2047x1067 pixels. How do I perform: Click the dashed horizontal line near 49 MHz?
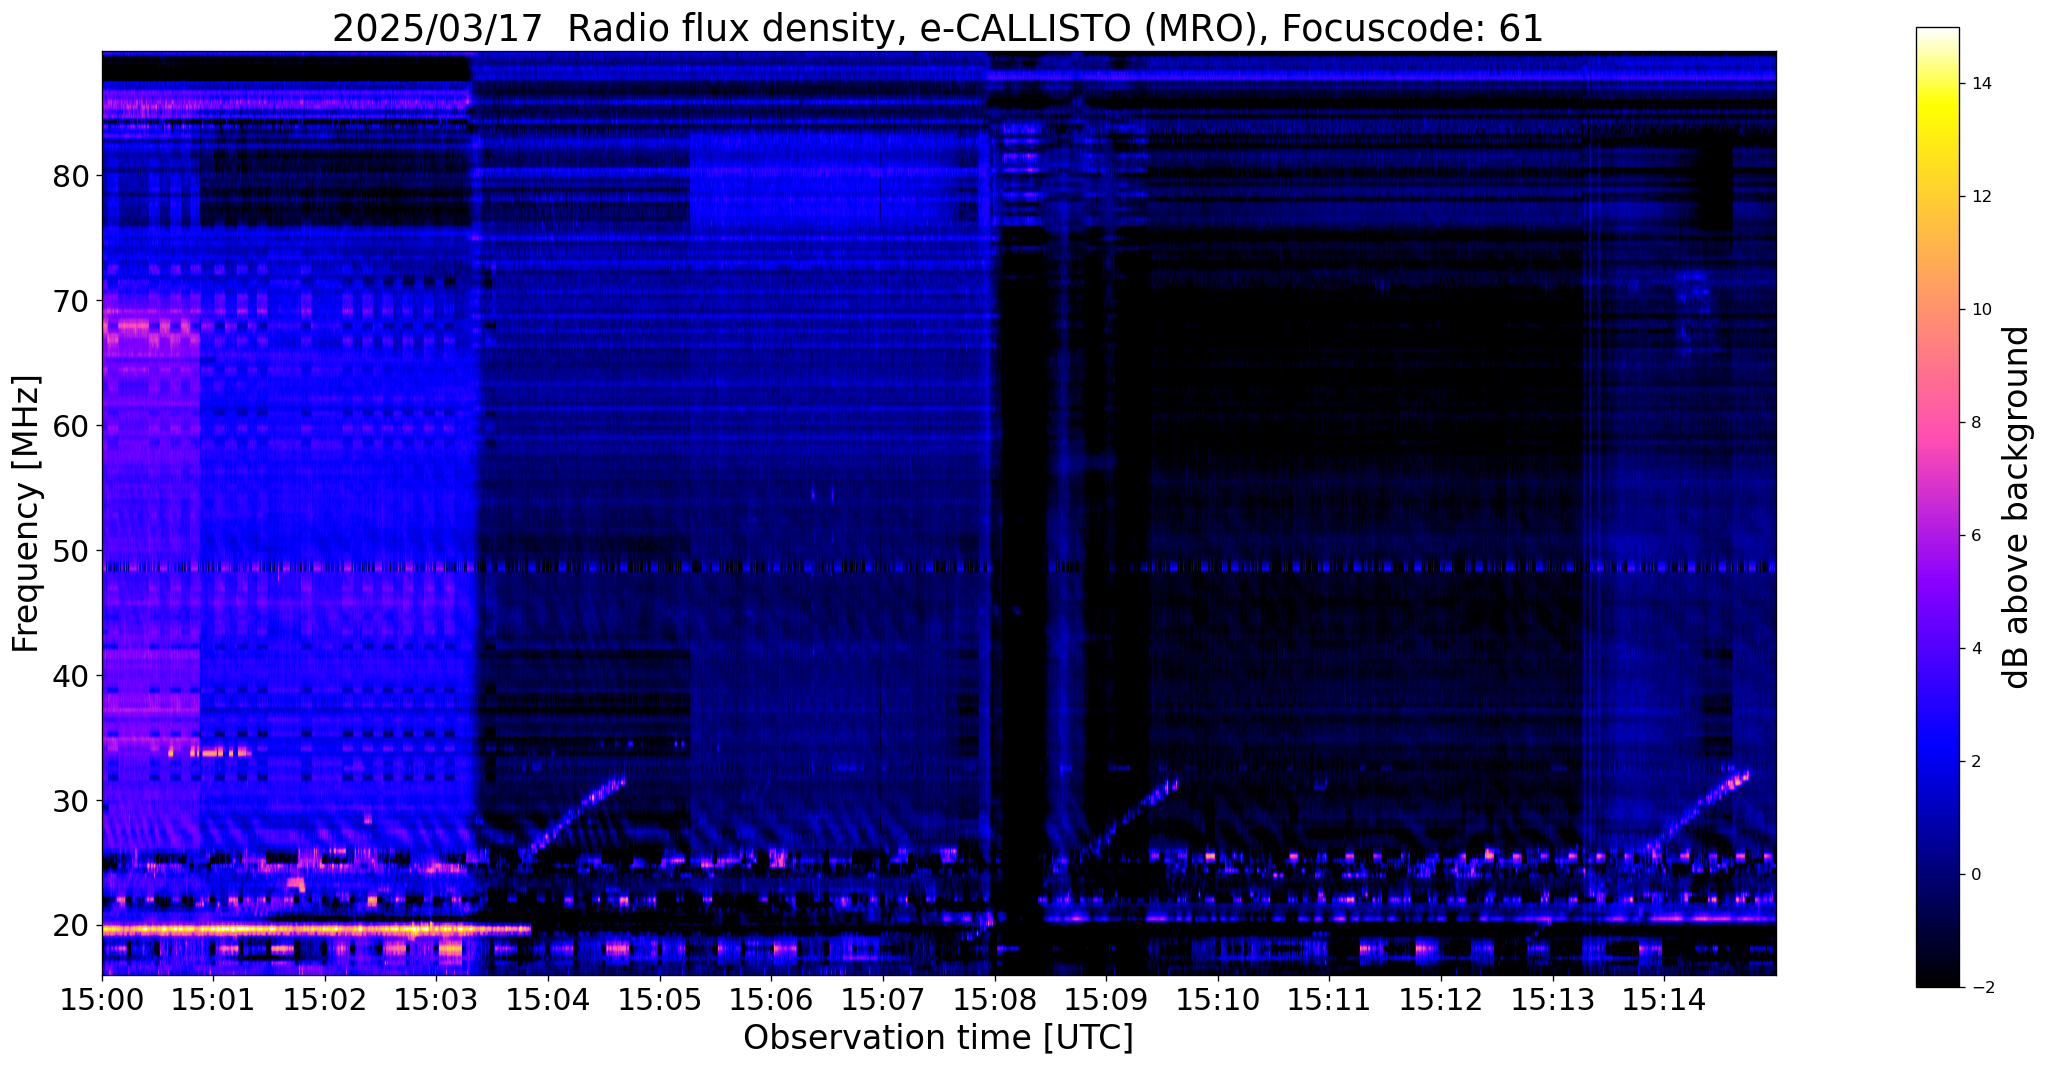(939, 567)
